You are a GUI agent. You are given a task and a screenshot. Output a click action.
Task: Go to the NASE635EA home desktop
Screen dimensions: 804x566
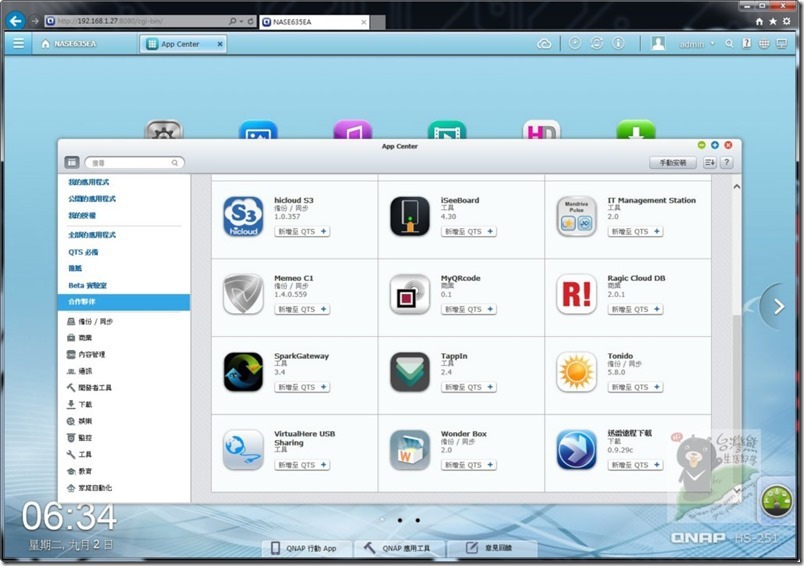(x=69, y=44)
